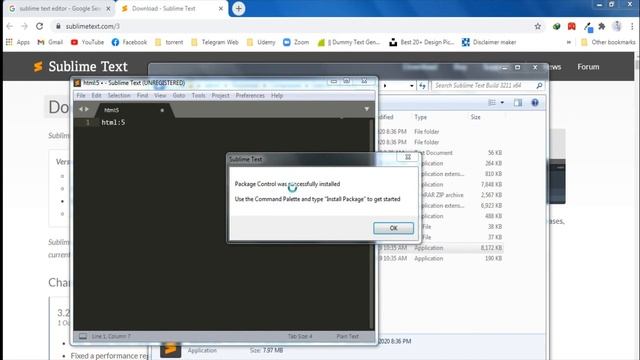Open the Gmail bookmark

pyautogui.click(x=50, y=42)
